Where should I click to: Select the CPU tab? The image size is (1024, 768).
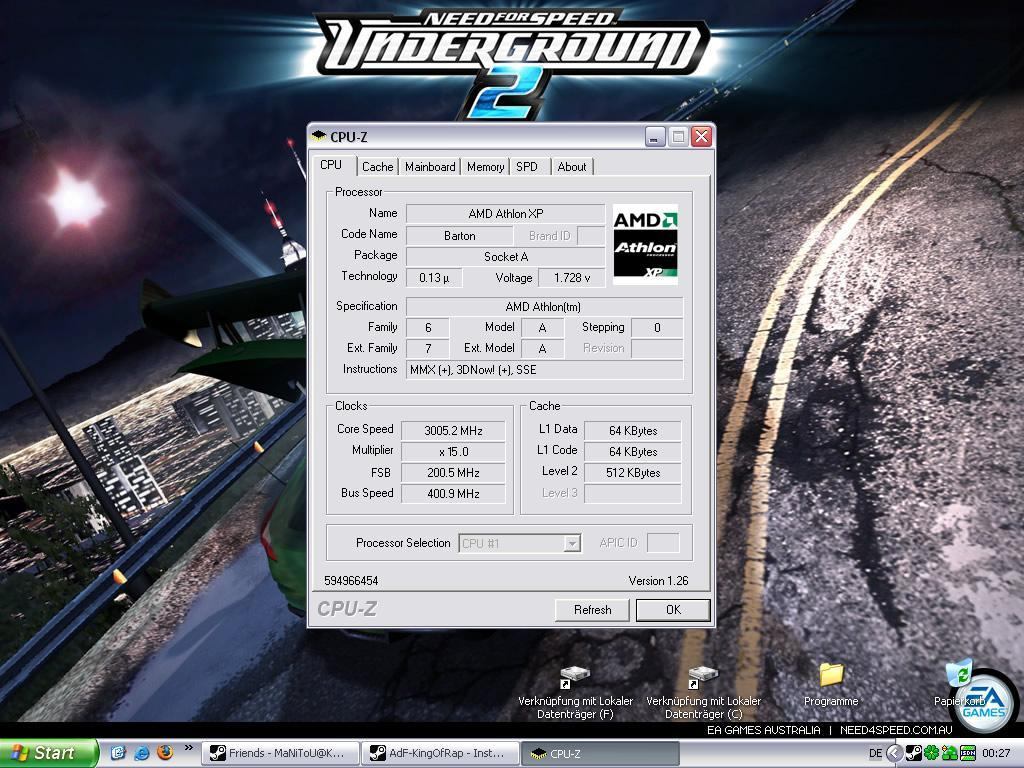(332, 165)
